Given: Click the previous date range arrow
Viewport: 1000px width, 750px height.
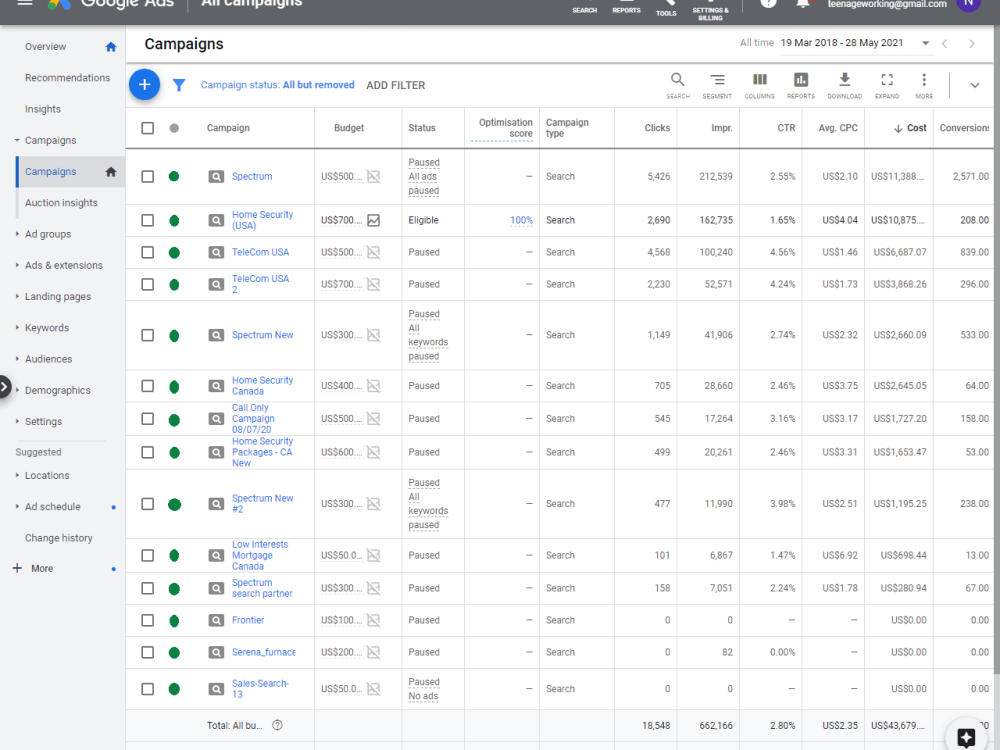Looking at the screenshot, I should [945, 43].
